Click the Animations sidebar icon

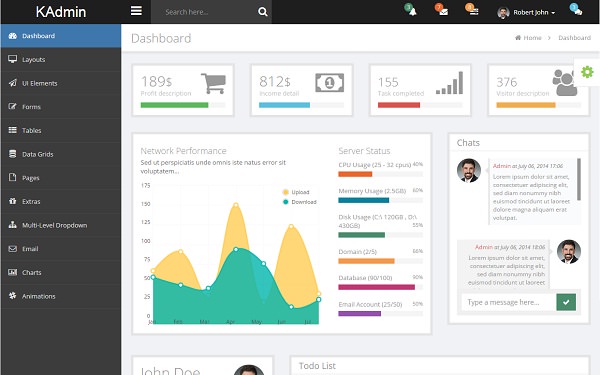(x=13, y=296)
